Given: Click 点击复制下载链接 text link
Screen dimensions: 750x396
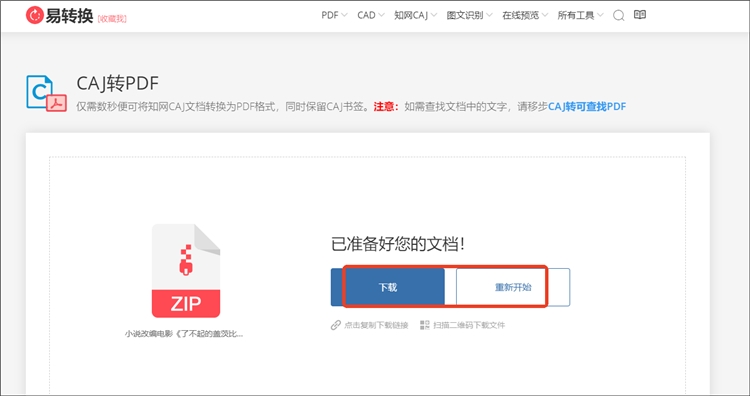Looking at the screenshot, I should tap(376, 325).
